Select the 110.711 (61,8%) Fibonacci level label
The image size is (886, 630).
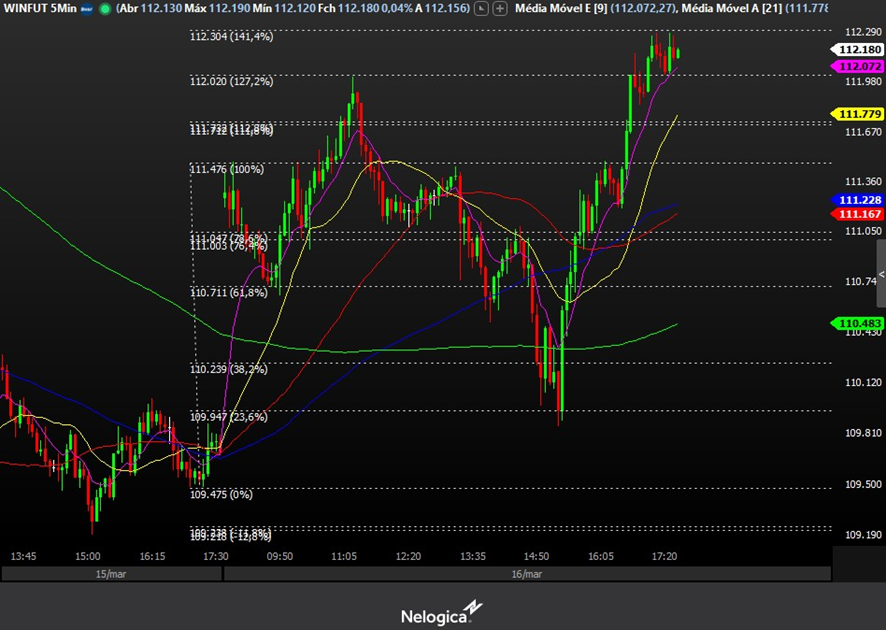pos(229,293)
